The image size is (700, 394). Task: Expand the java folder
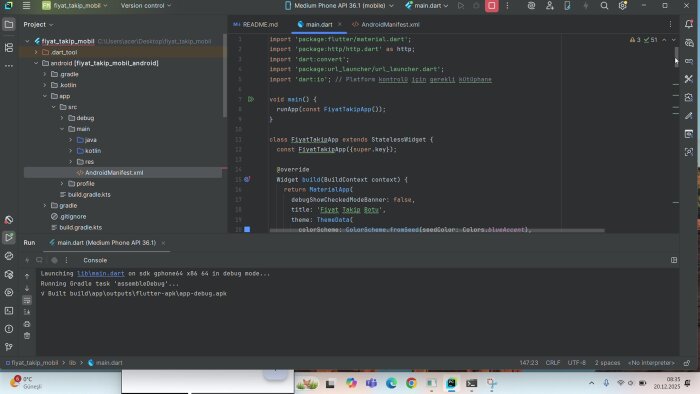point(71,140)
